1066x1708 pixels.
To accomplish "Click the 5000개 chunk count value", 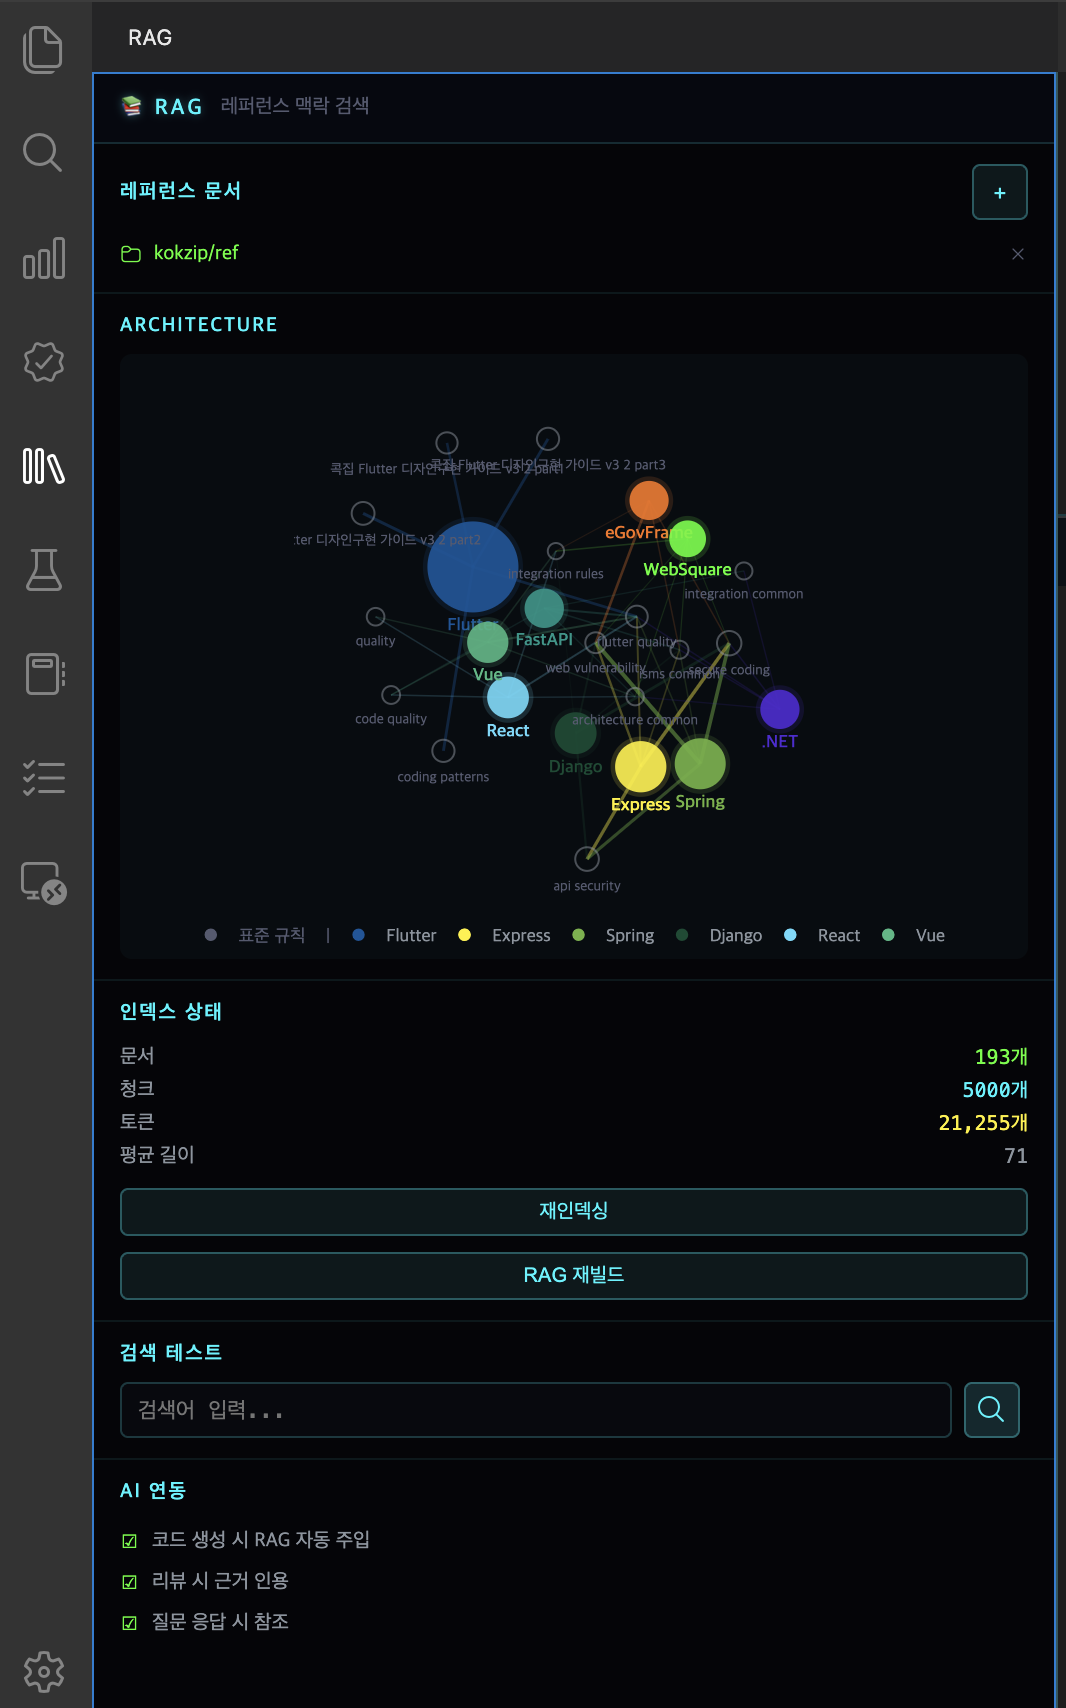I will pos(995,1090).
